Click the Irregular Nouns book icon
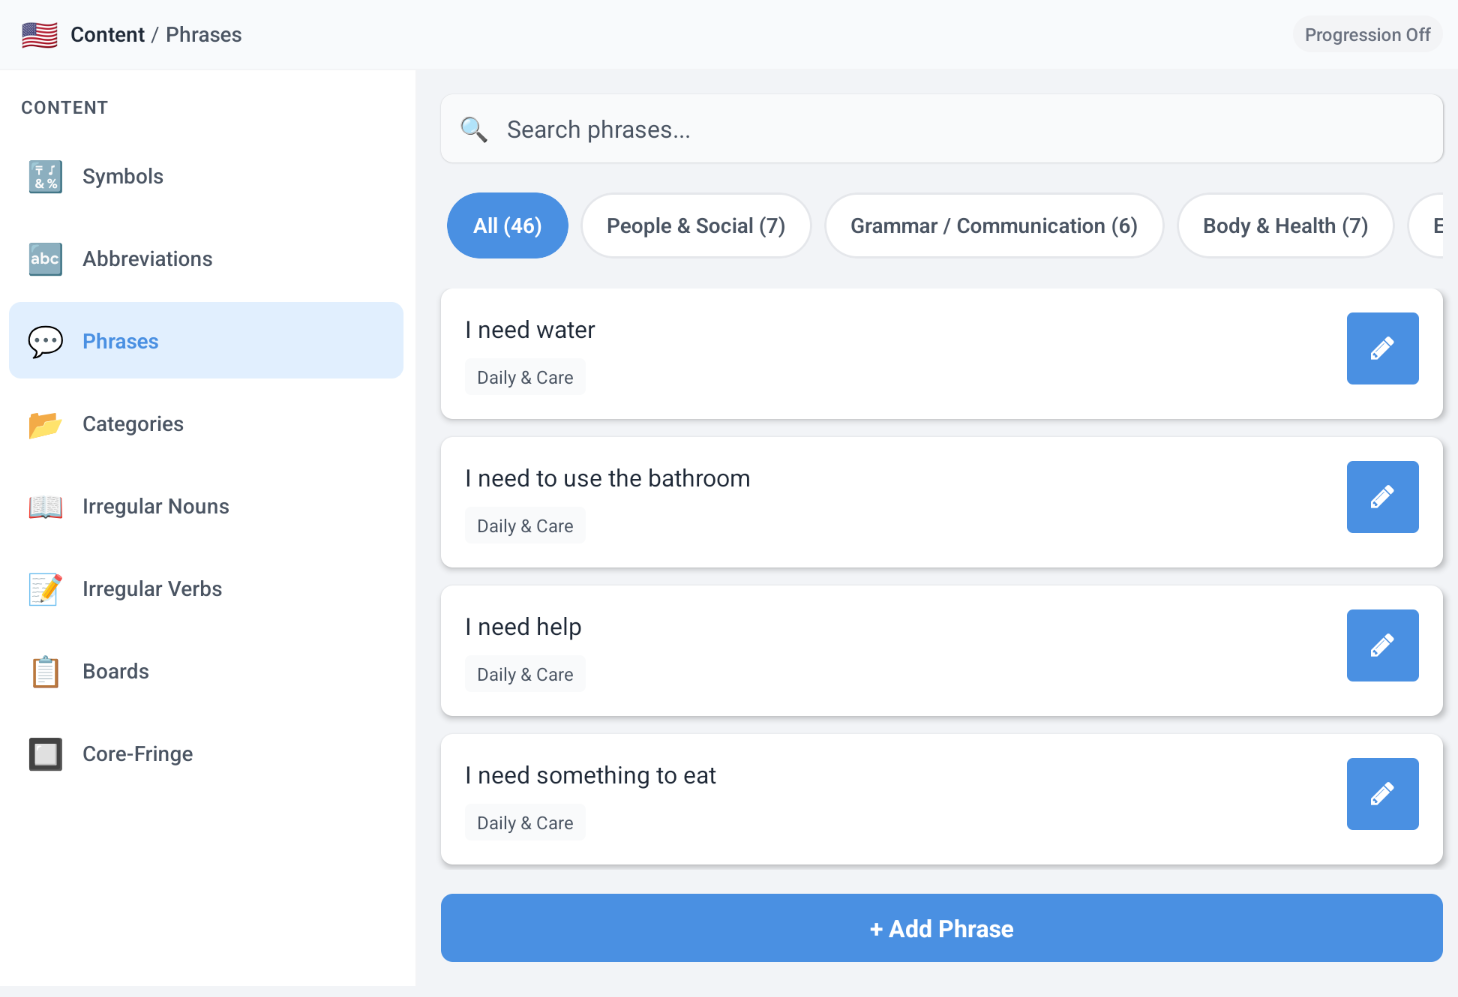Viewport: 1458px width, 997px height. click(45, 507)
